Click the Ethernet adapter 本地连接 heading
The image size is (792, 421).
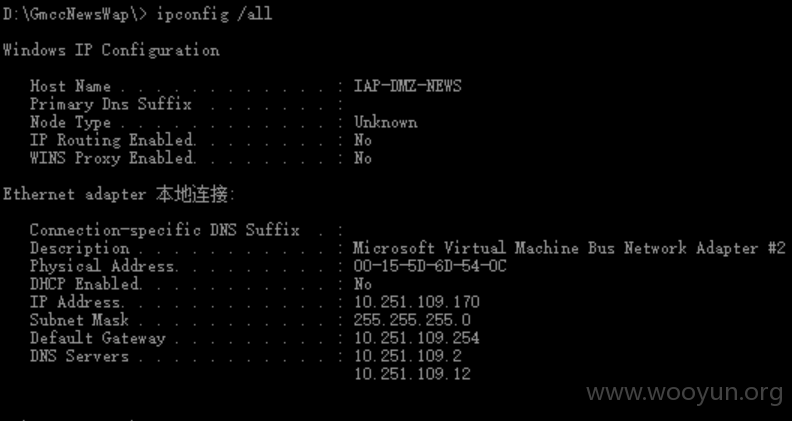[x=119, y=194]
